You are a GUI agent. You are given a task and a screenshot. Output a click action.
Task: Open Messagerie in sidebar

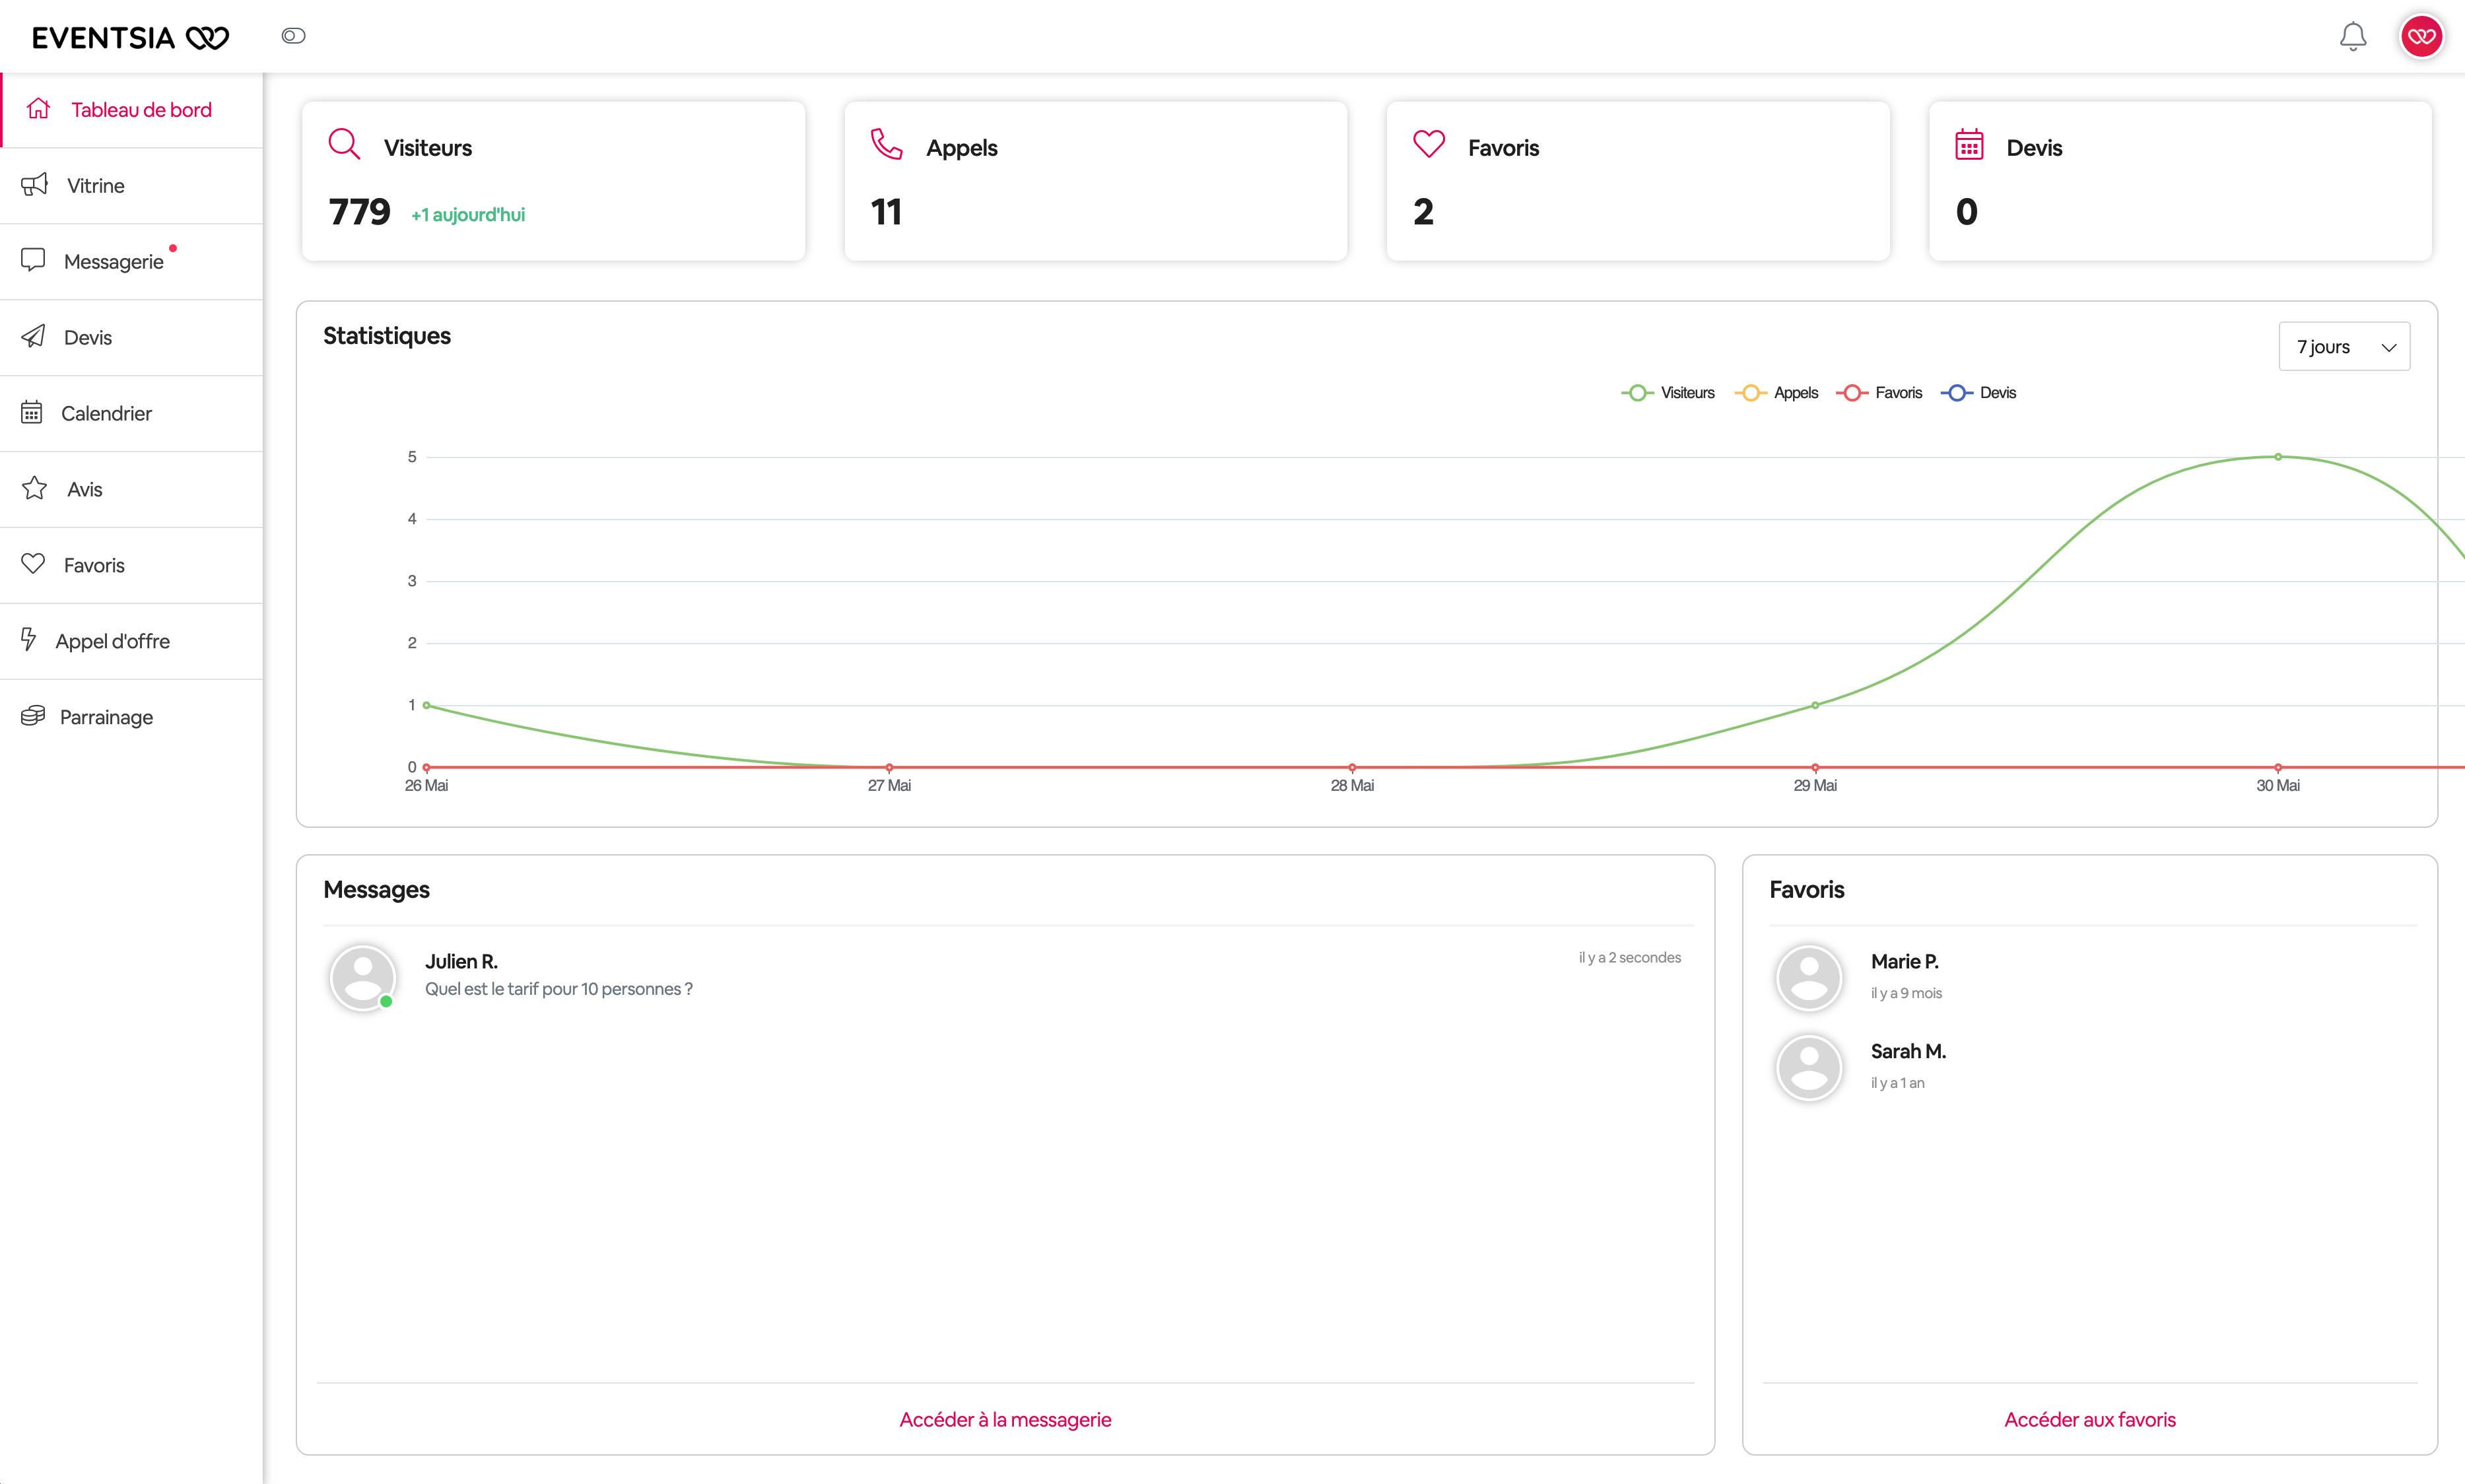(132, 262)
